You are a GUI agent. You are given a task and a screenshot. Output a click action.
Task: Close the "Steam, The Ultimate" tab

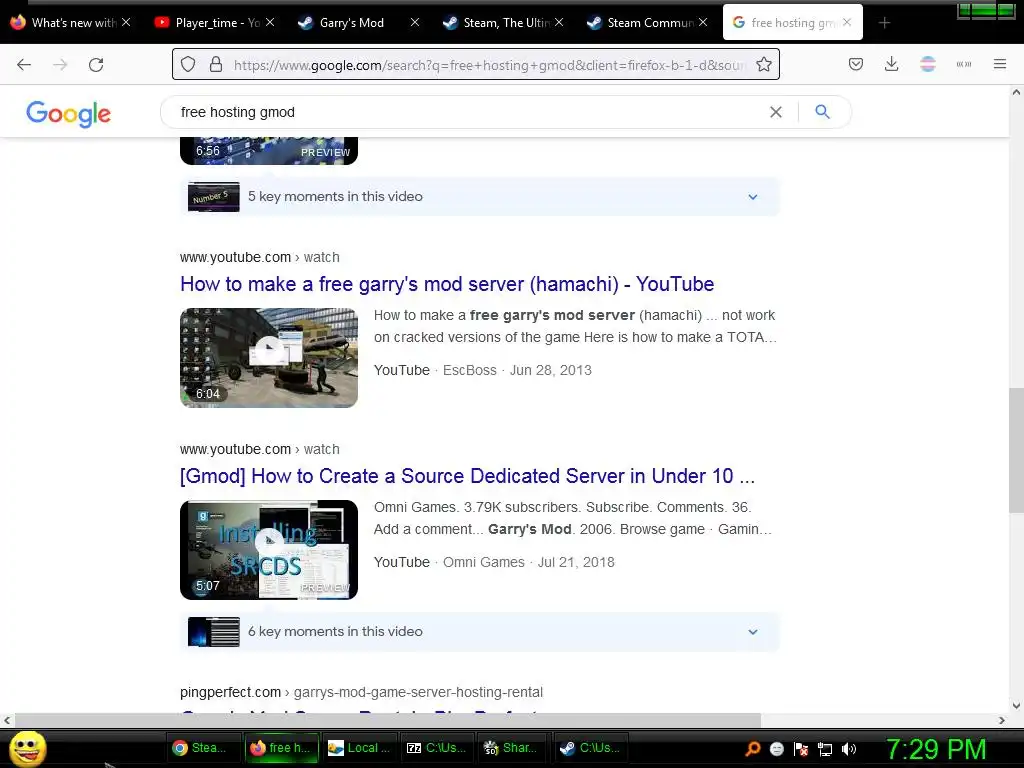559,22
